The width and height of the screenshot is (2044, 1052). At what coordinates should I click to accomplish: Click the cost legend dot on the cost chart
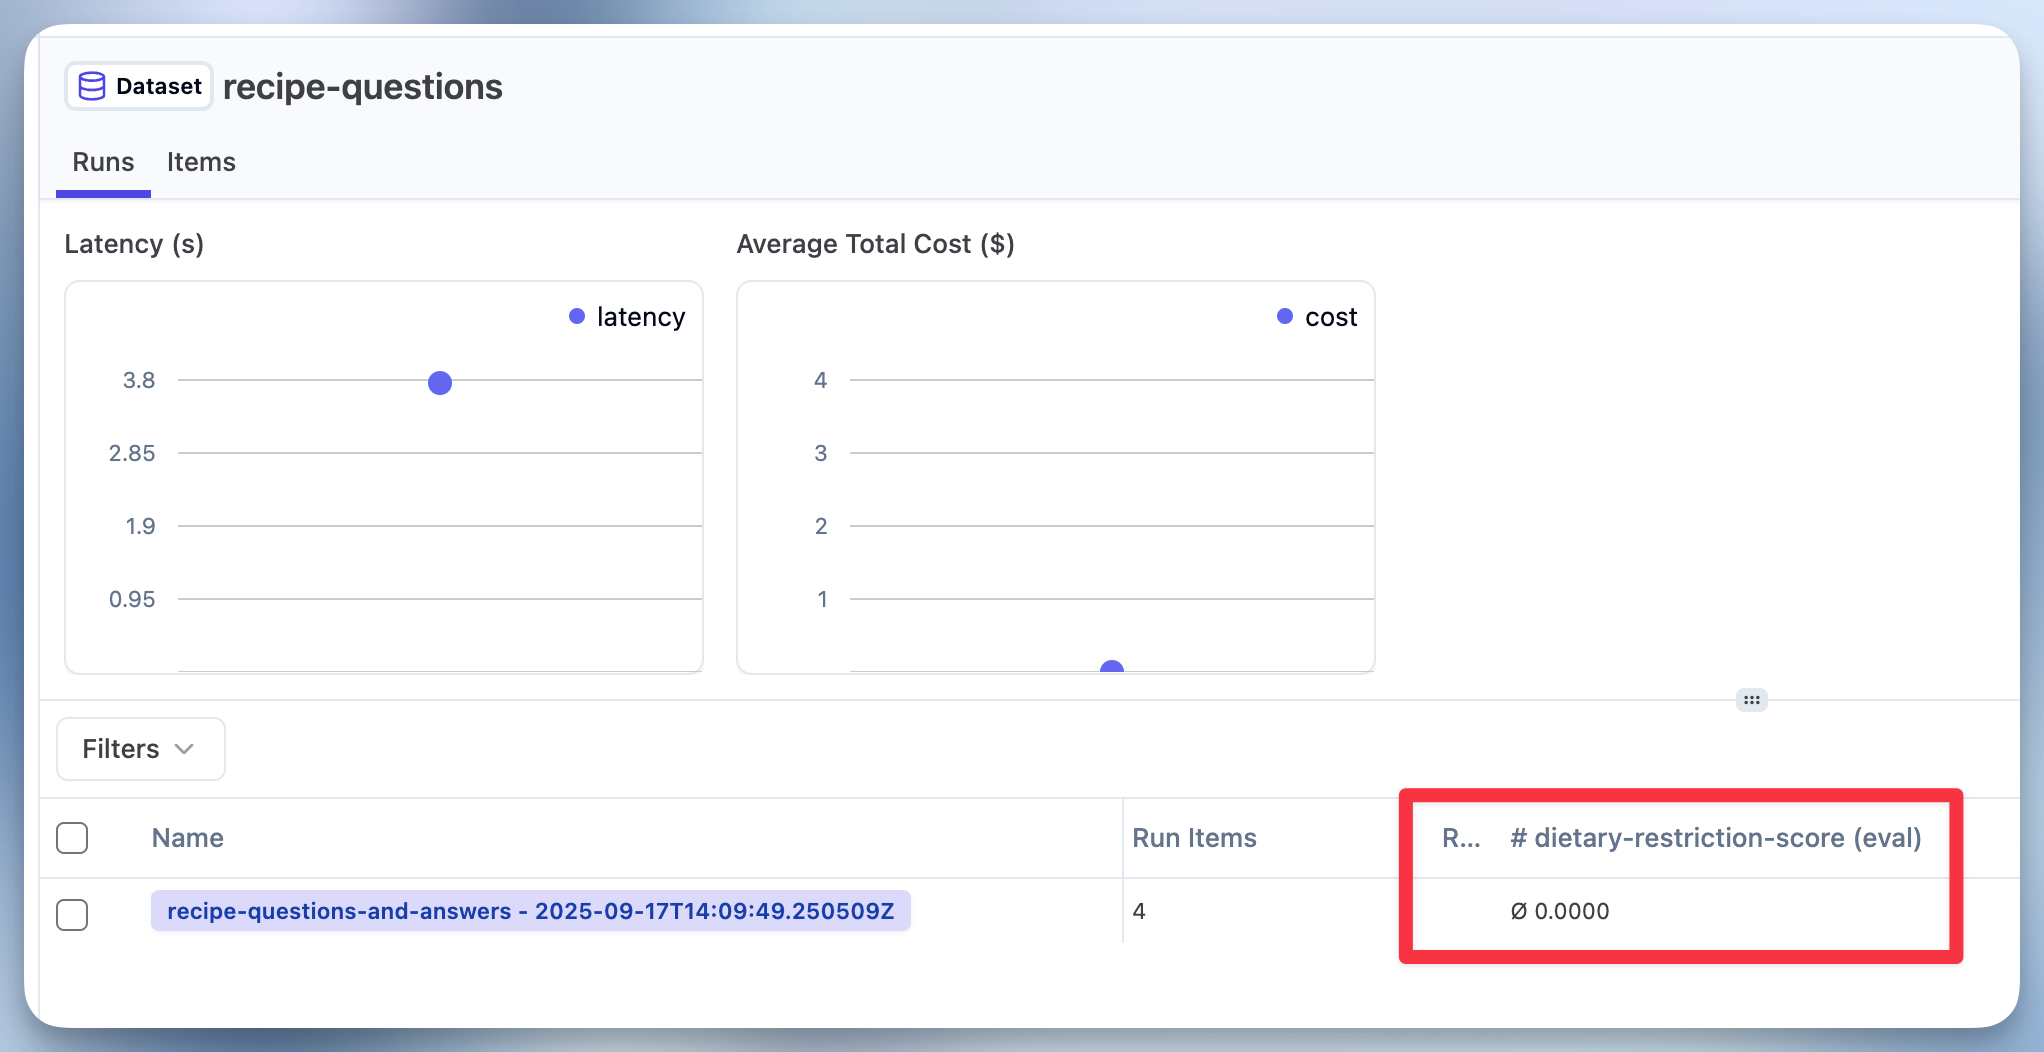click(x=1284, y=316)
